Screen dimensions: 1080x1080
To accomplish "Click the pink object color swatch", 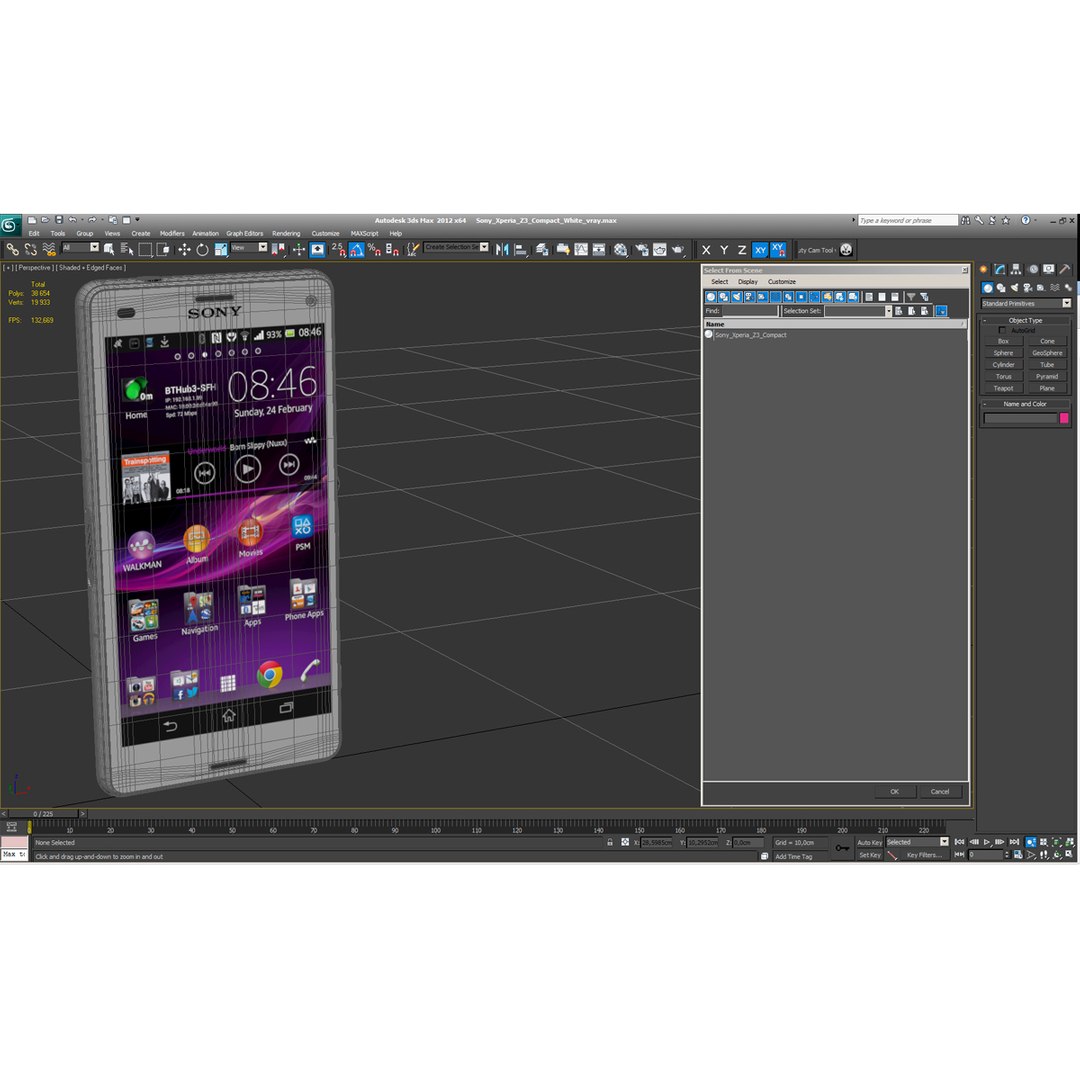I will (x=1063, y=418).
